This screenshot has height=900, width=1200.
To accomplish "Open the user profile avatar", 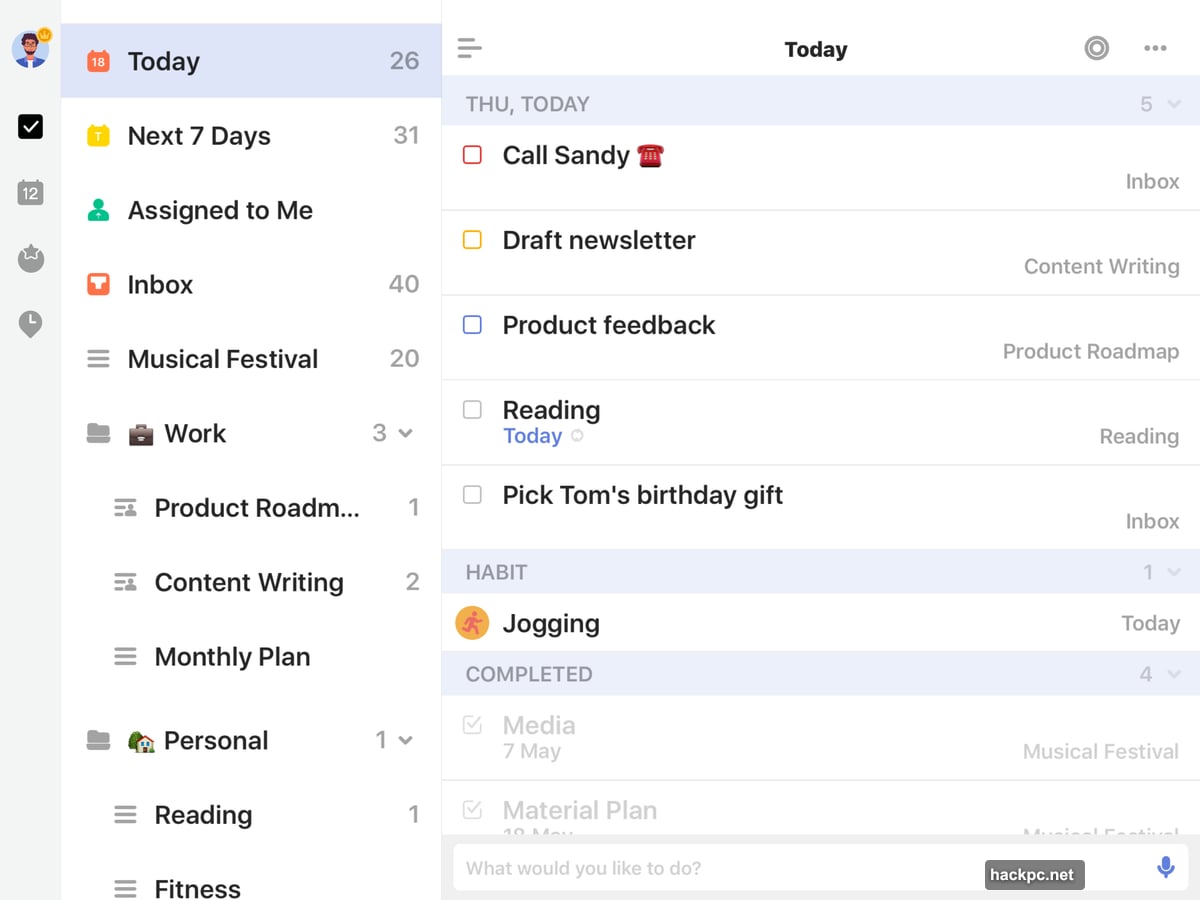I will pos(30,49).
